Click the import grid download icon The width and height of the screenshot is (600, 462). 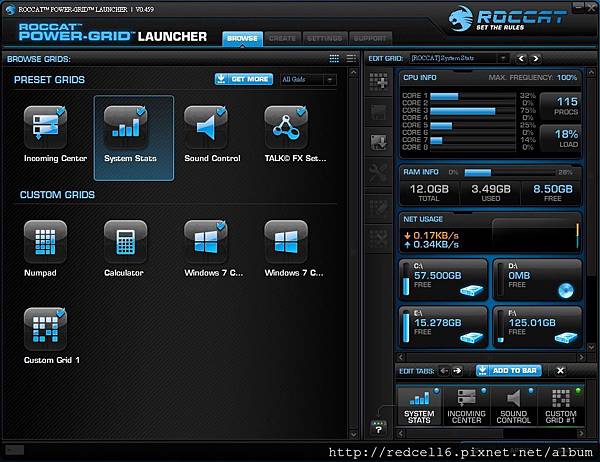click(378, 142)
